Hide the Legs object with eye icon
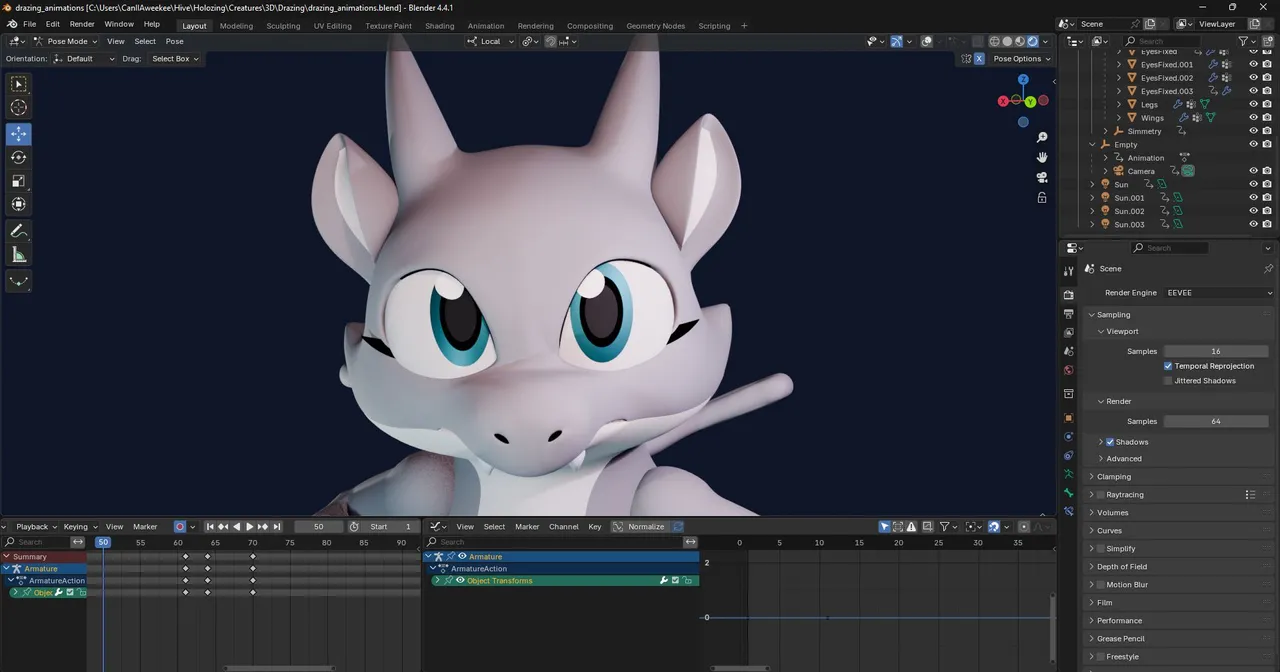Viewport: 1280px width, 672px height. point(1253,104)
